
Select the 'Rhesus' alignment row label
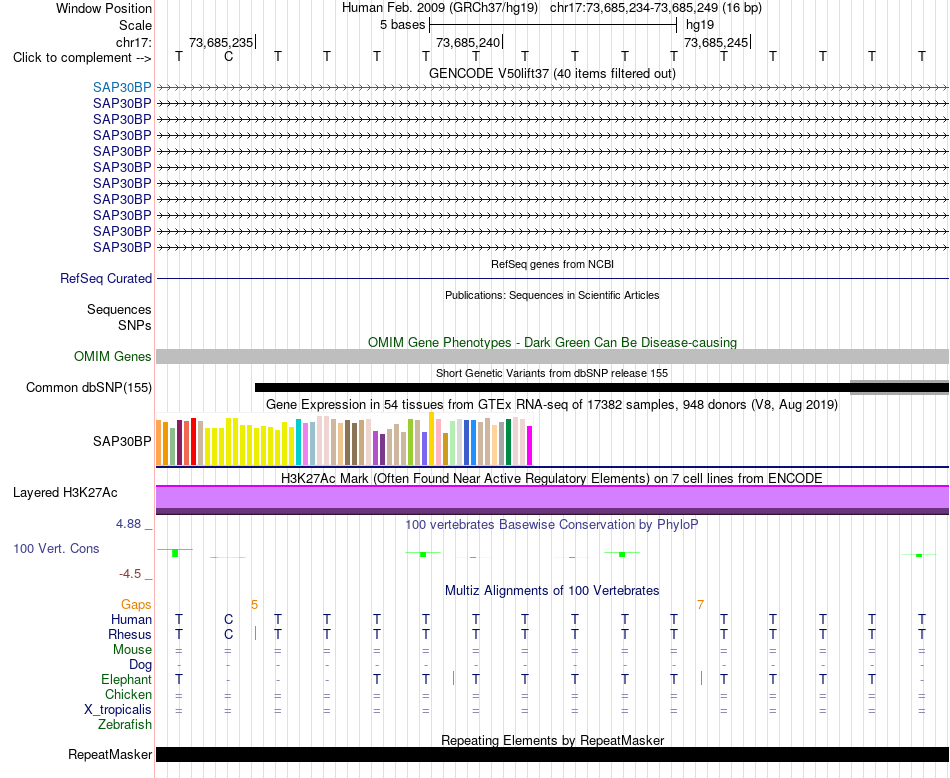click(130, 634)
